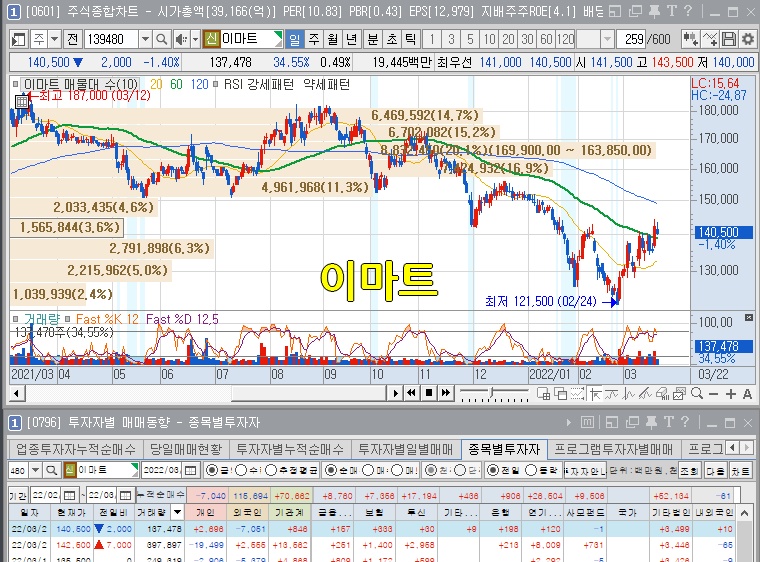
Task: Click the 'm' box icon in the investor window title bar
Action: coord(587,422)
